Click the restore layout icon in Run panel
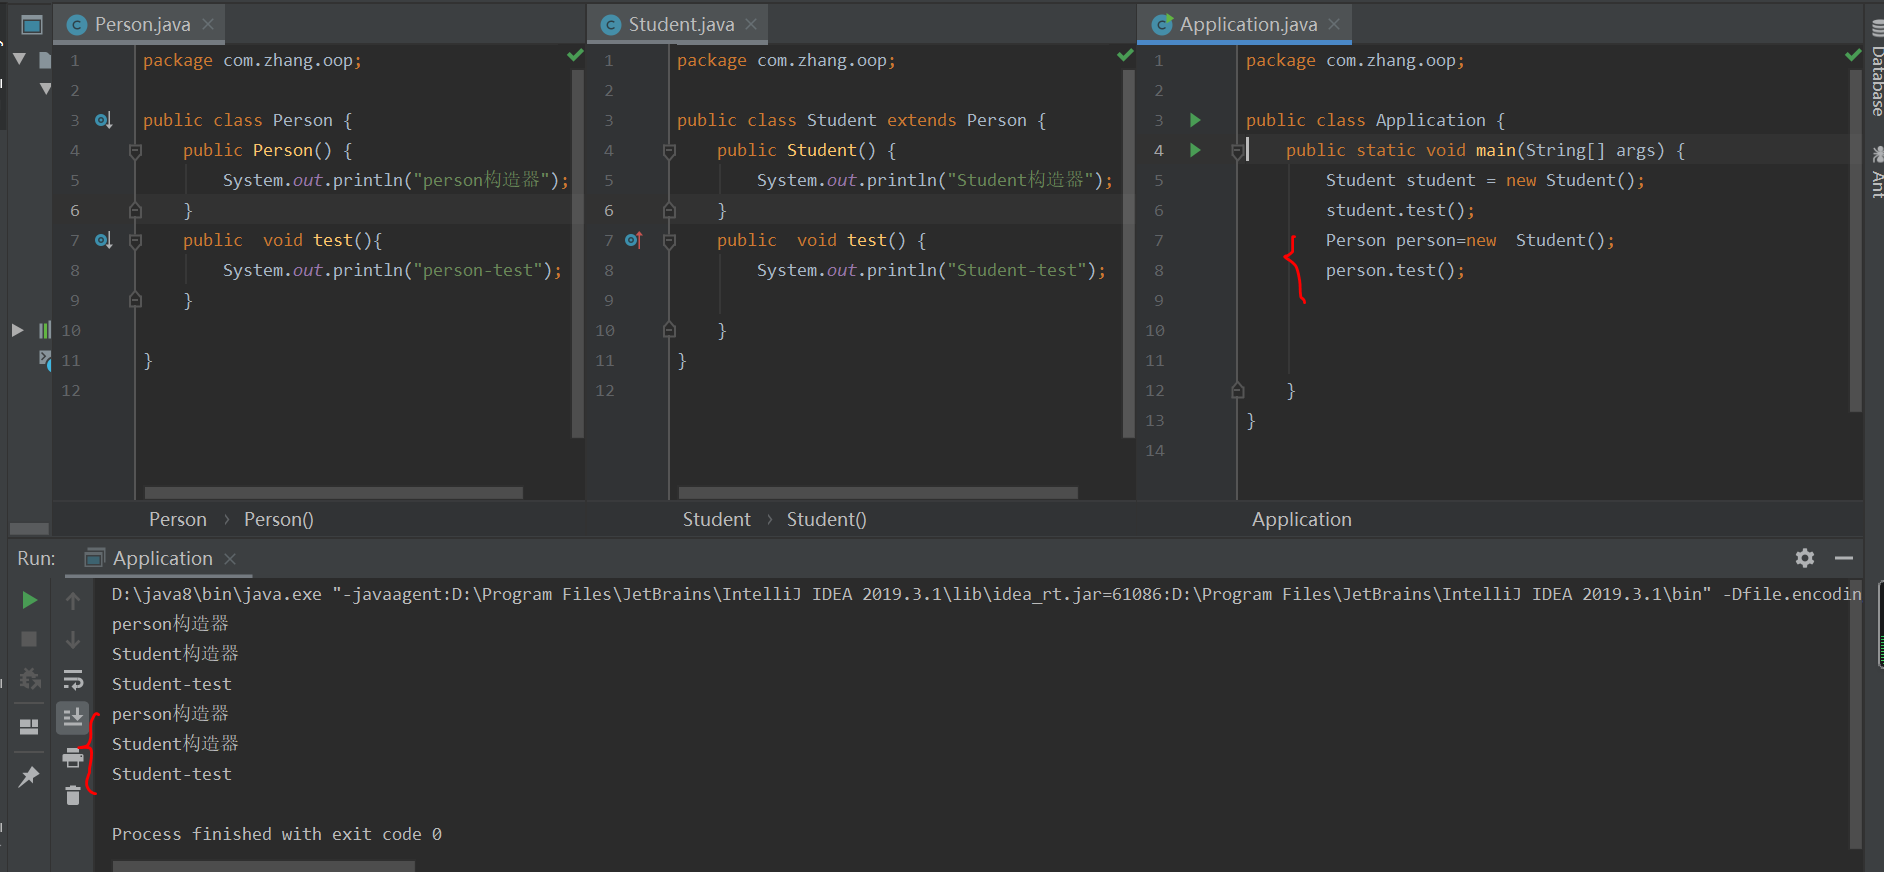The width and height of the screenshot is (1884, 872). [29, 727]
